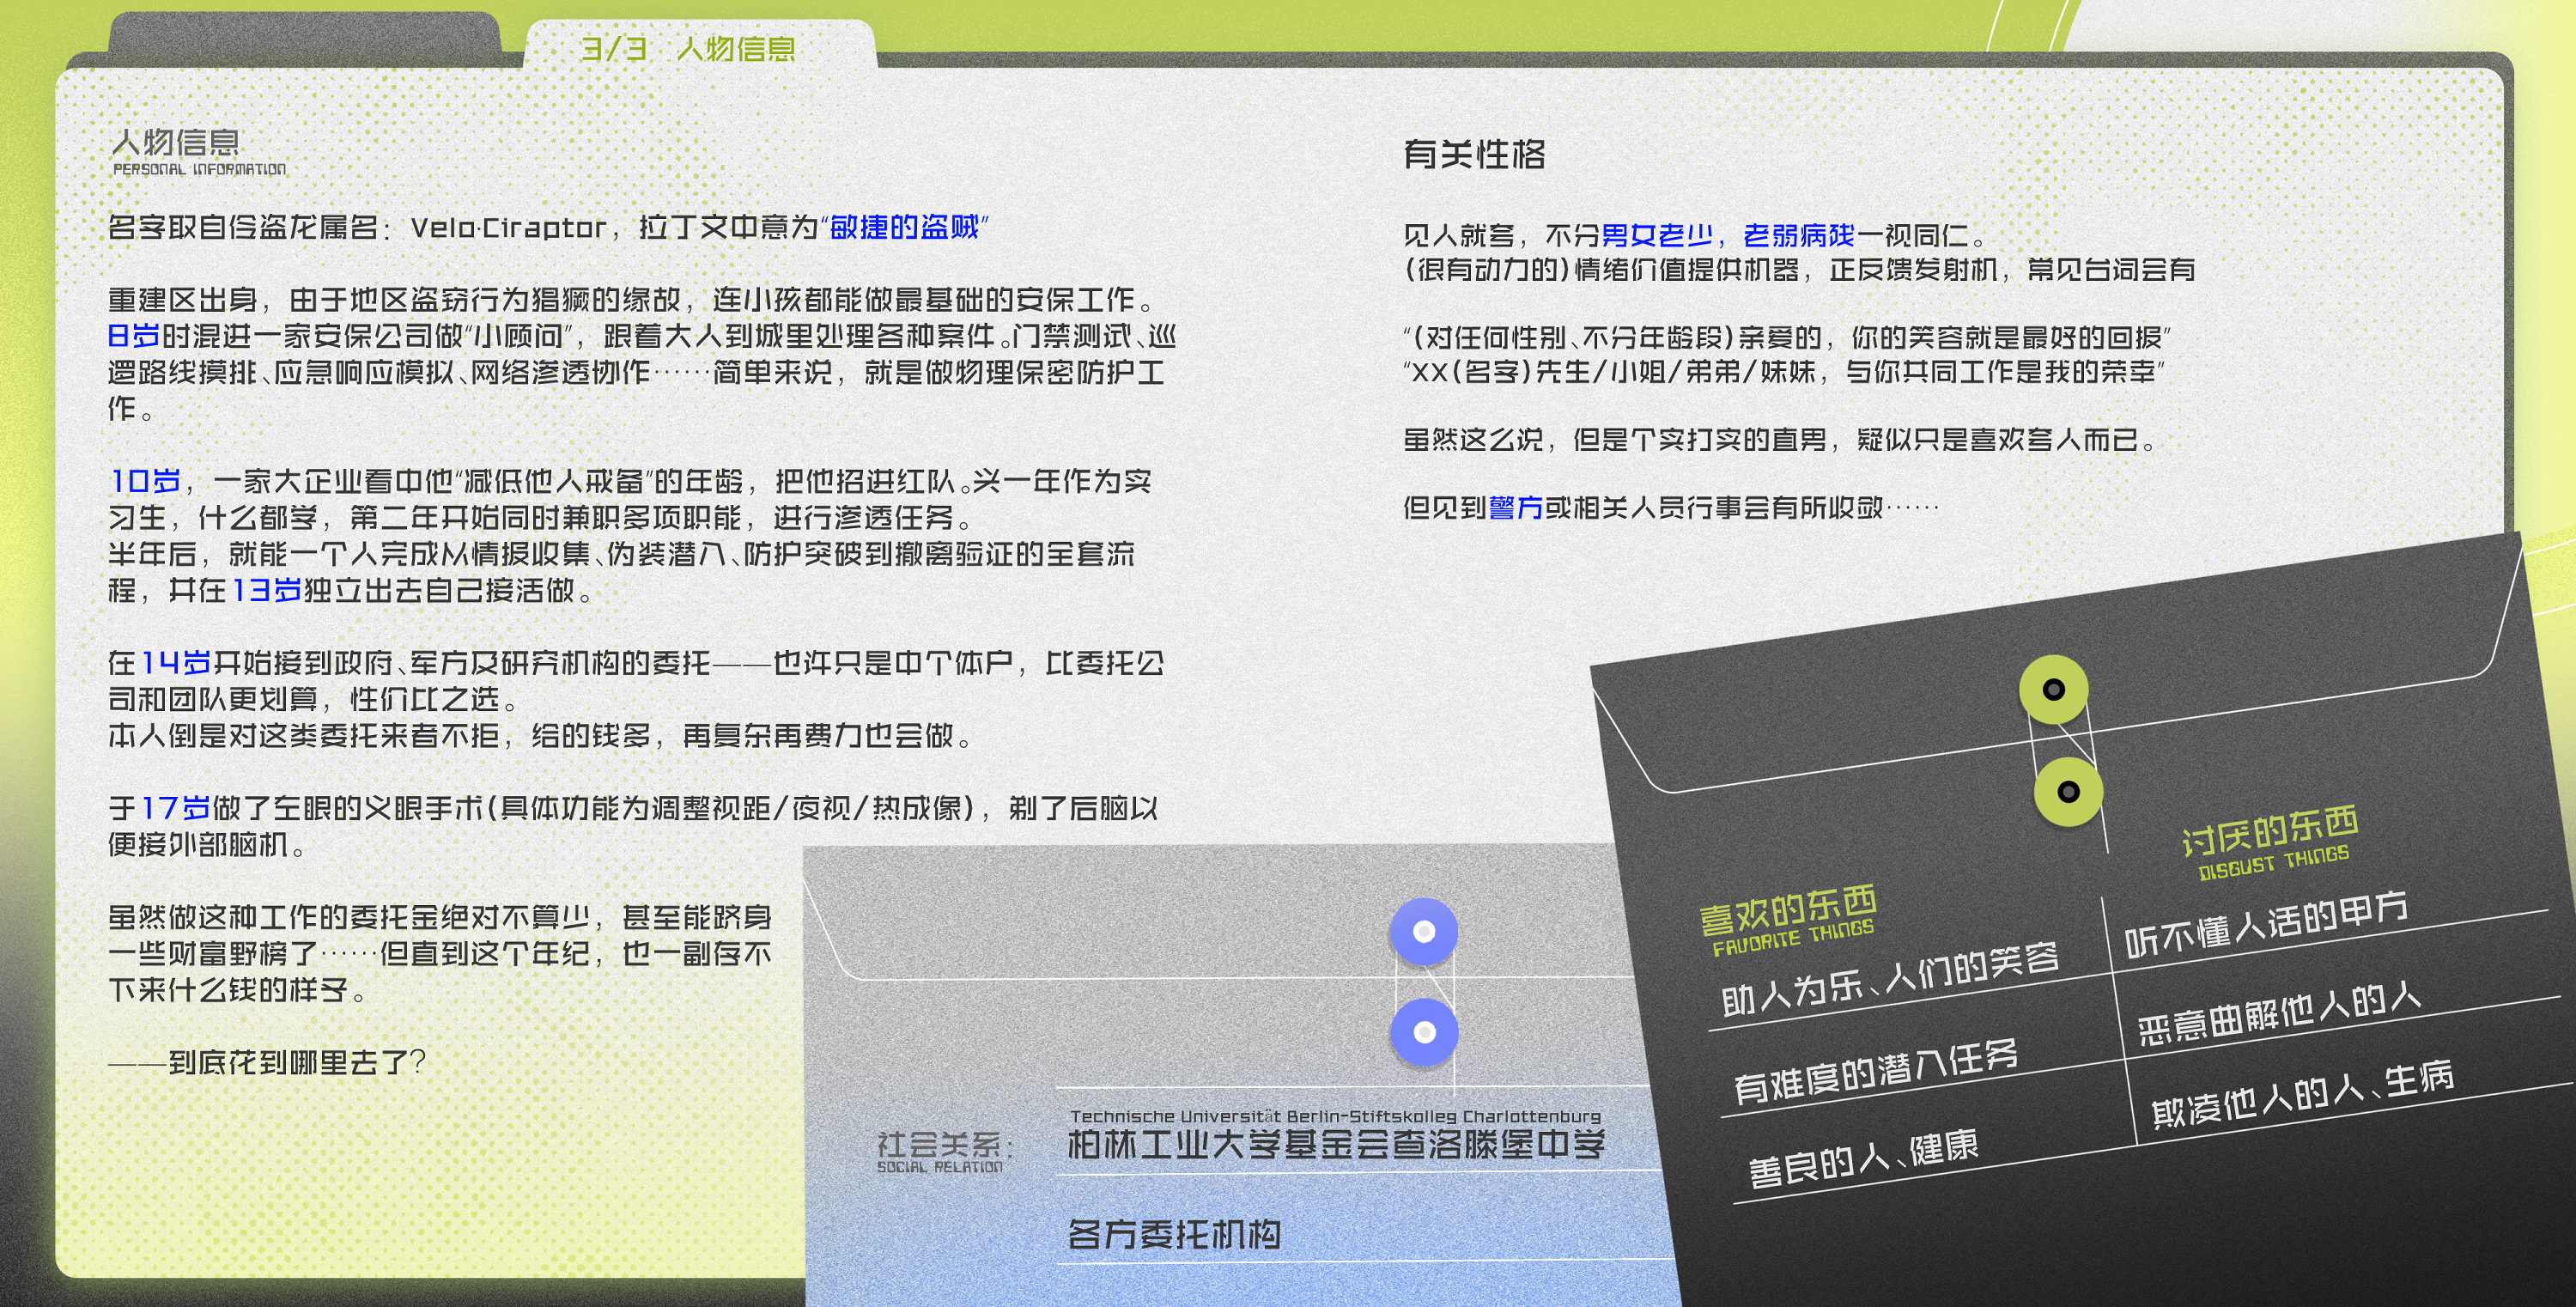
Task: Select the 有难度的潜入任务 list row
Action: 1876,1072
